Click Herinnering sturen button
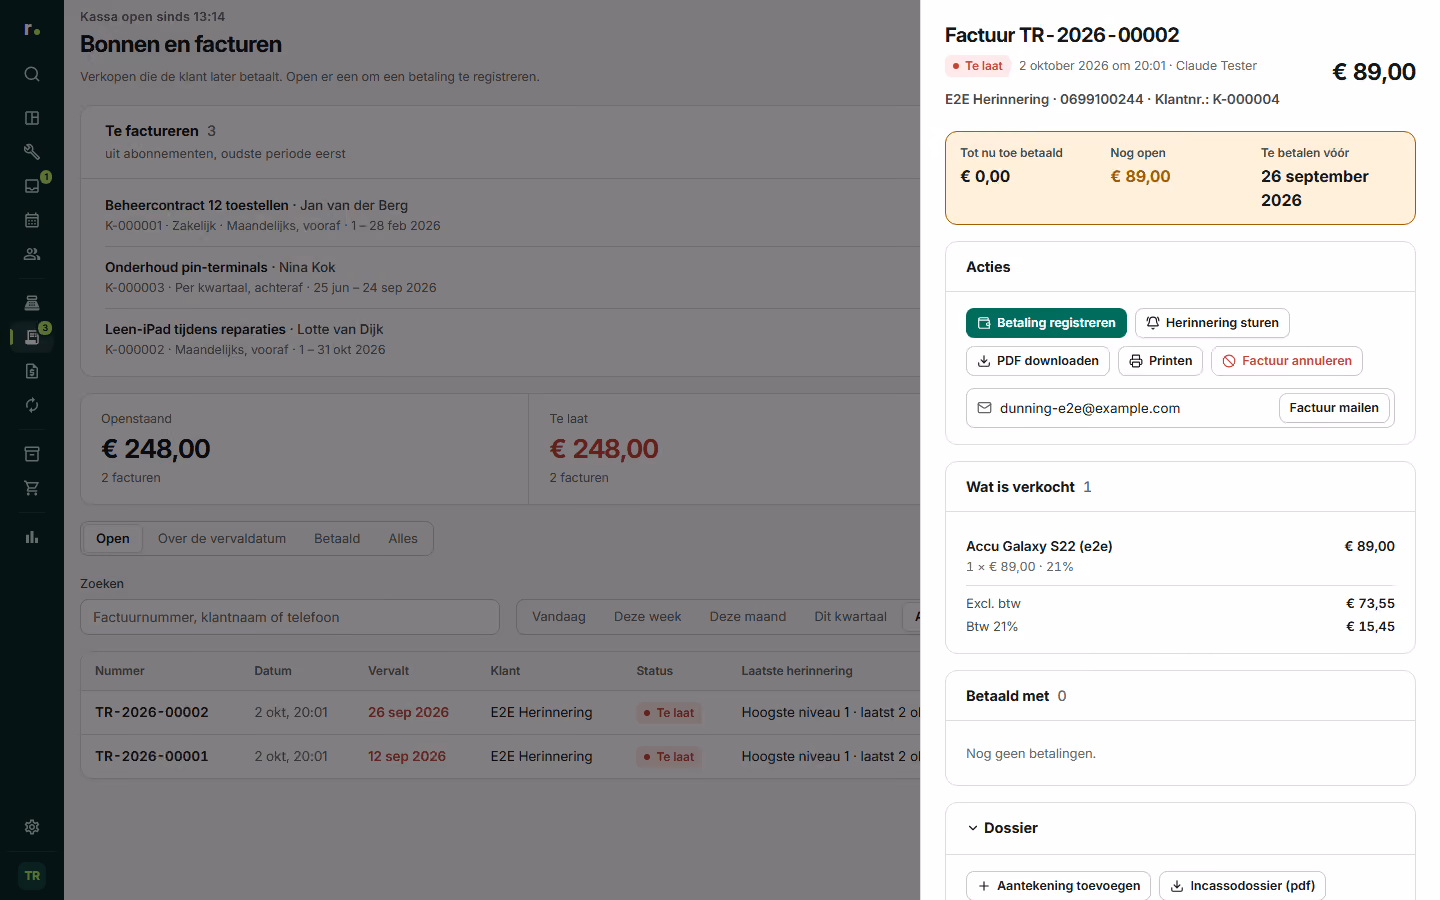 1212,323
